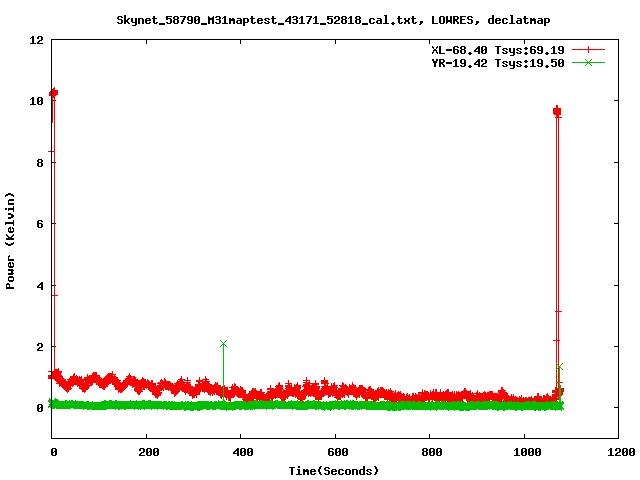The width and height of the screenshot is (640, 480).
Task: Click the x-axis tick label 800
Action: coord(432,452)
